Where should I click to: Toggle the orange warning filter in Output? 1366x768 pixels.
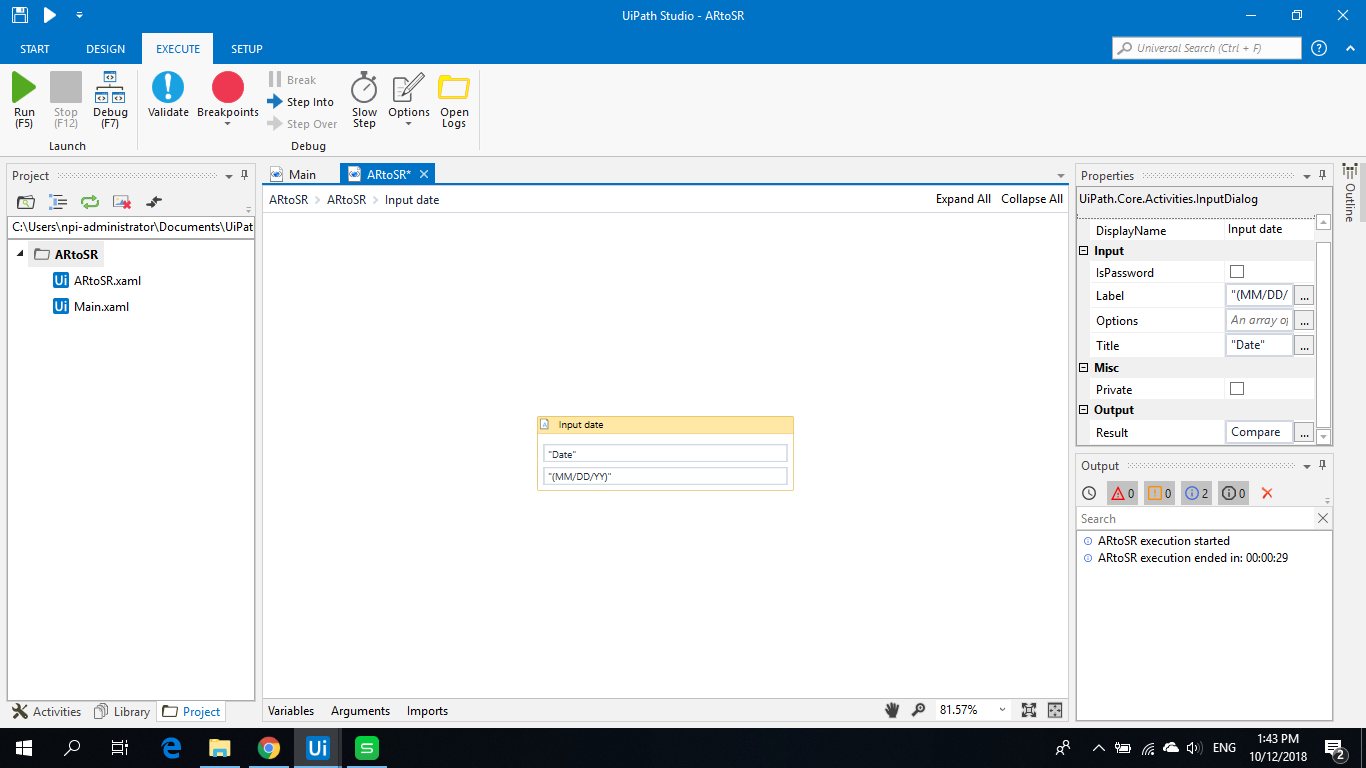pyautogui.click(x=1160, y=493)
